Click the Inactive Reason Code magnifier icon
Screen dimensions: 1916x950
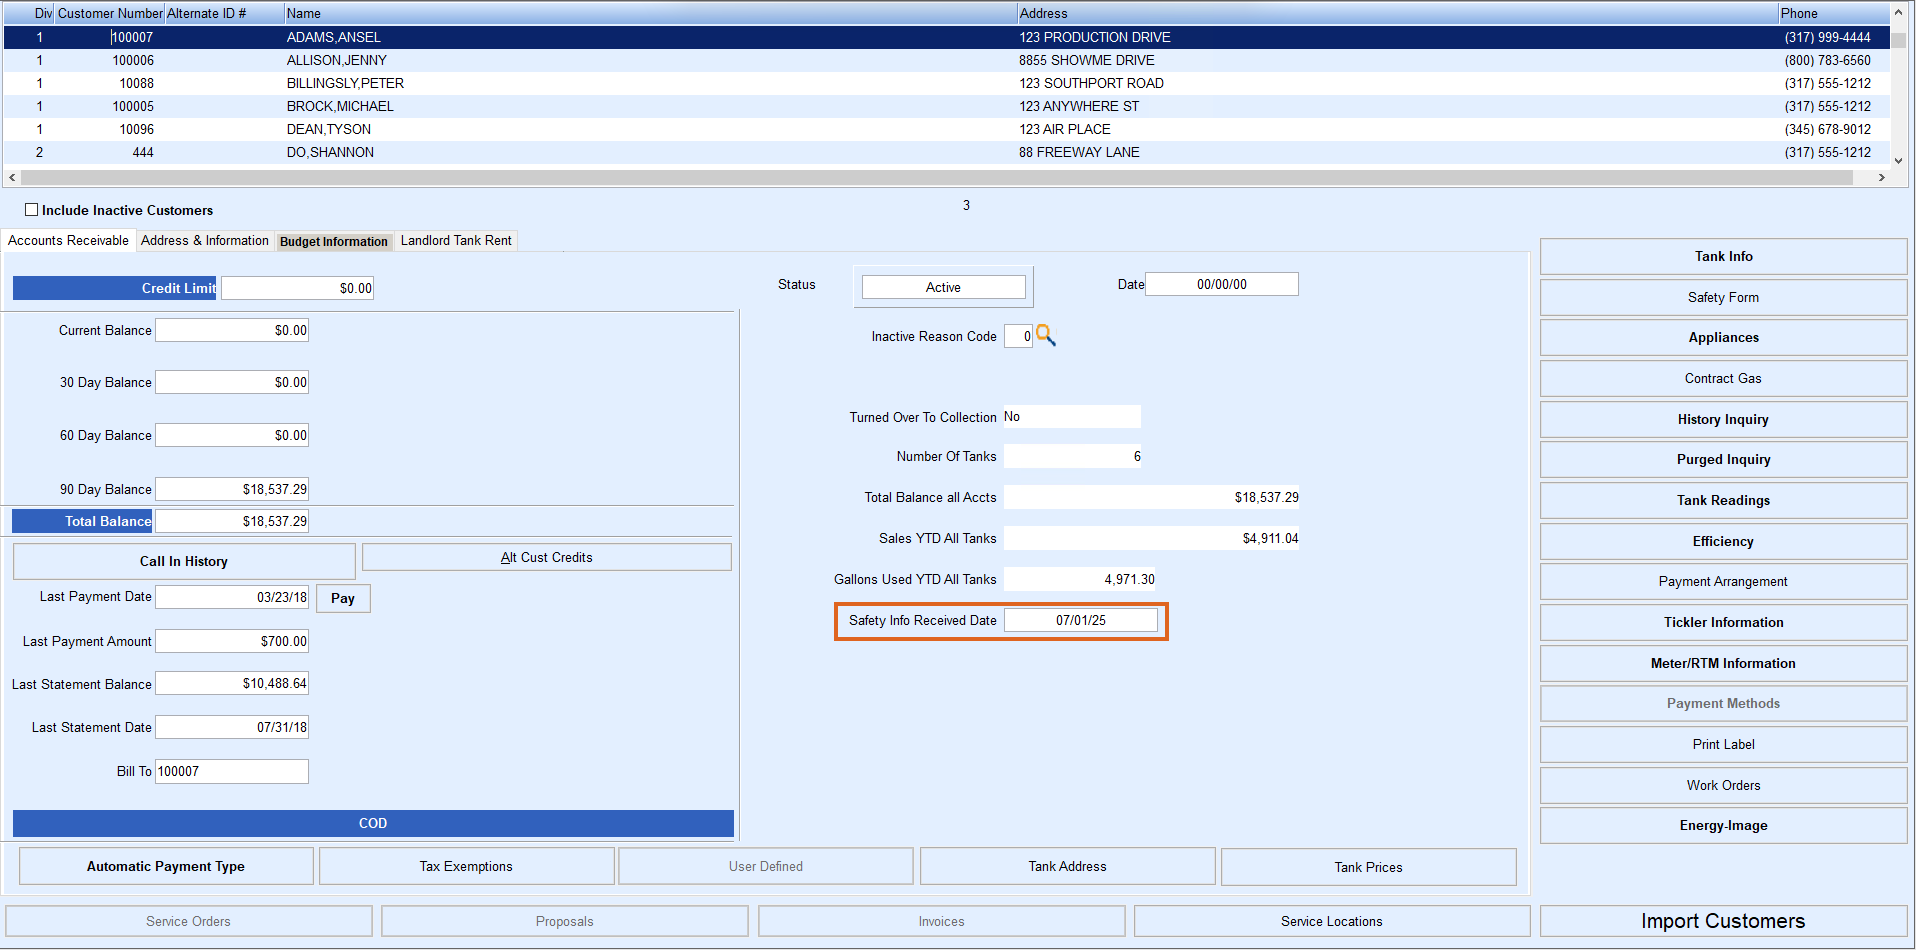[1046, 336]
